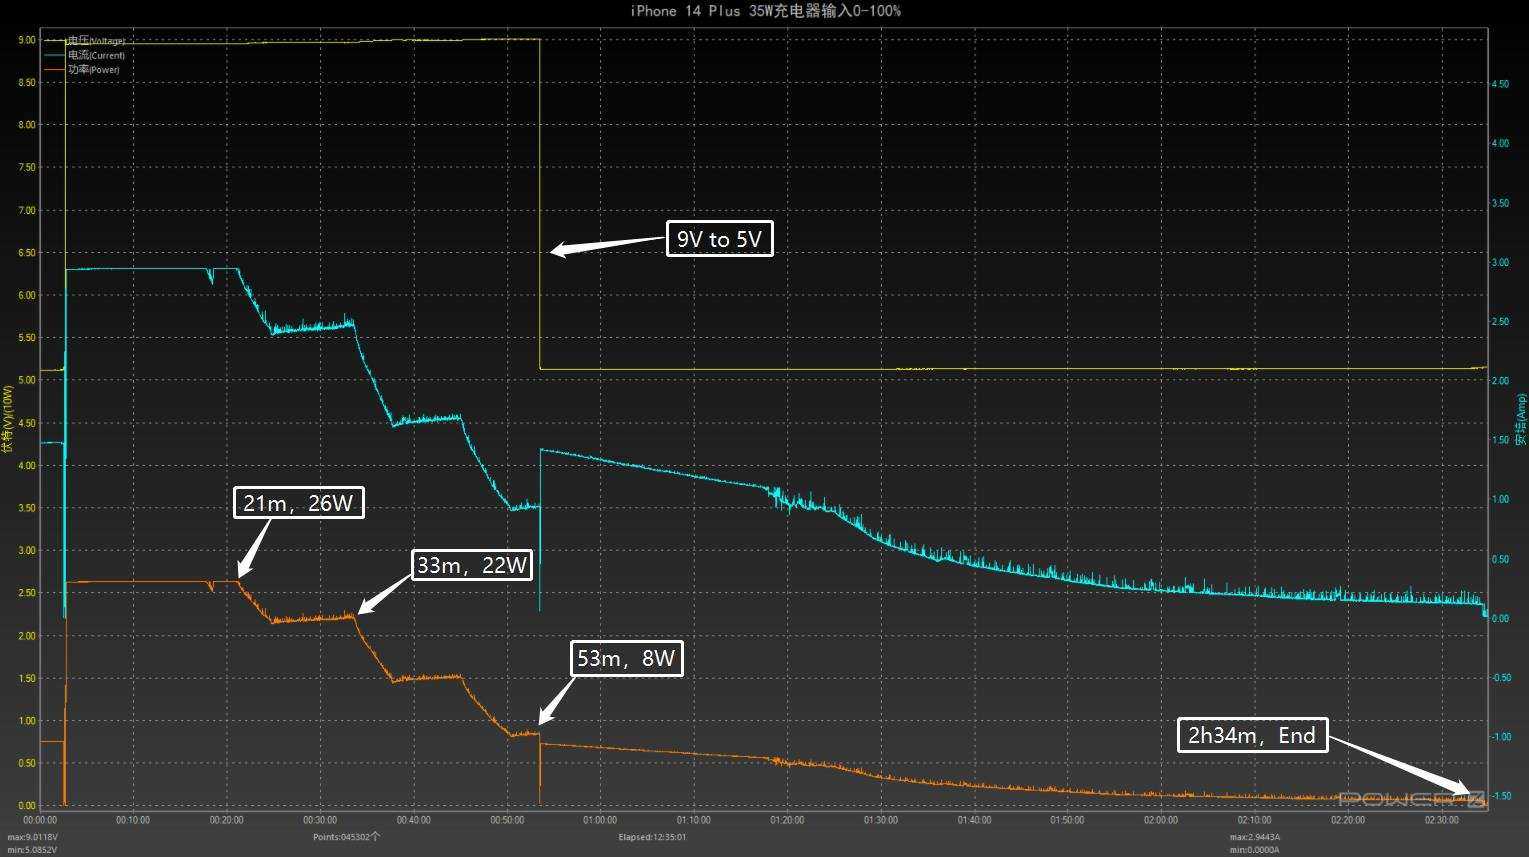
Task: Click the Points:045302 status entry
Action: tap(346, 837)
